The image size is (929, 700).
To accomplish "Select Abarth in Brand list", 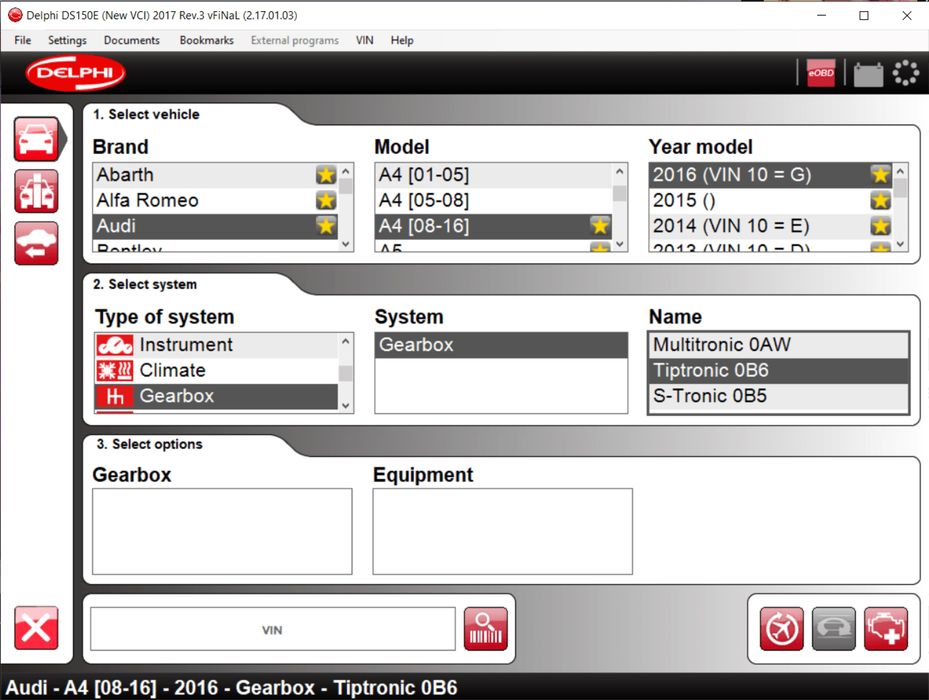I will (215, 175).
